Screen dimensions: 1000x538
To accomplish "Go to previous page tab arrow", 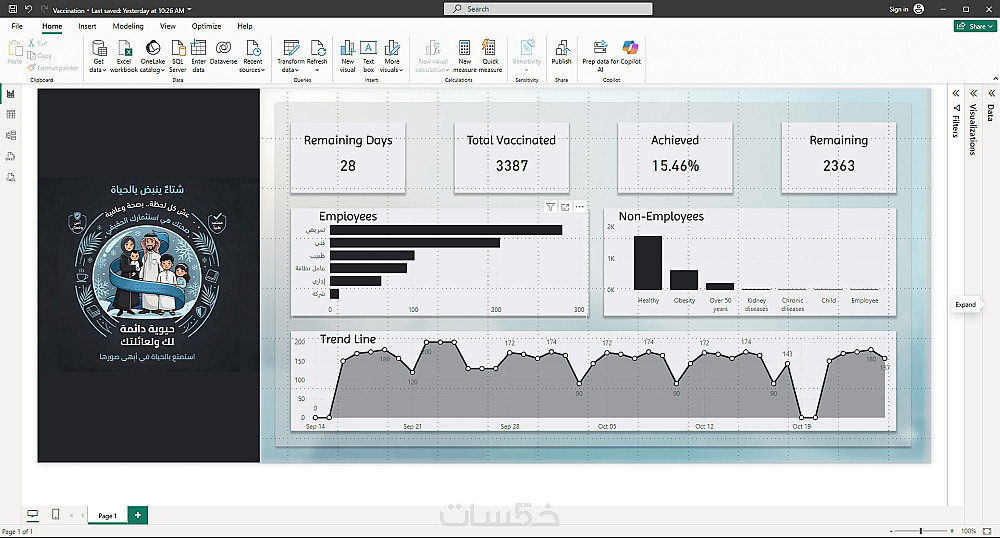I will click(x=71, y=515).
